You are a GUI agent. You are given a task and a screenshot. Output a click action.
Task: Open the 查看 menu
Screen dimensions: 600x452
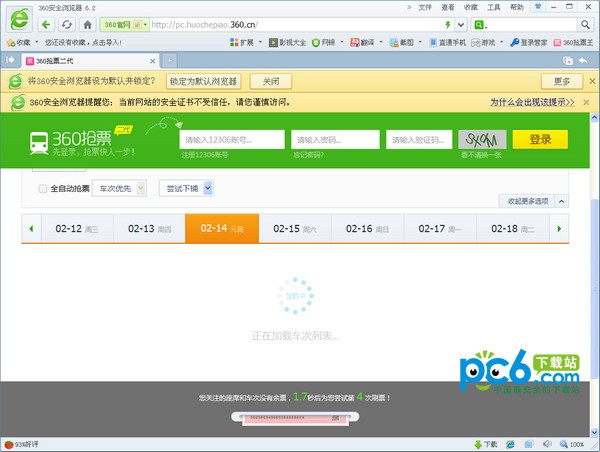click(x=448, y=7)
